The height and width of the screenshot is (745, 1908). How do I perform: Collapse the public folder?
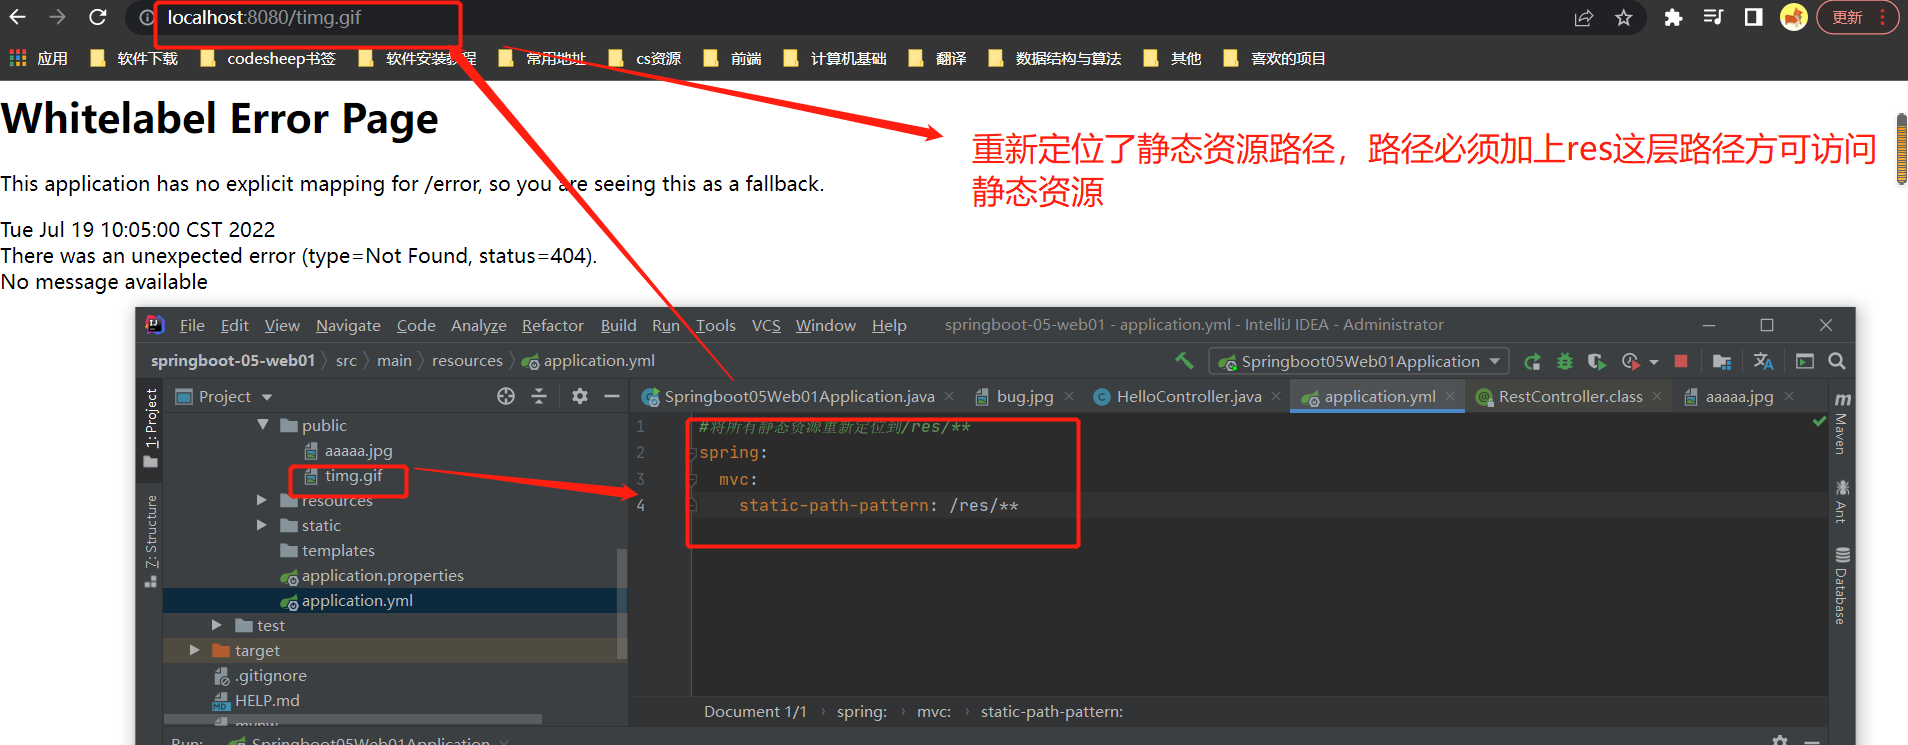click(x=263, y=425)
